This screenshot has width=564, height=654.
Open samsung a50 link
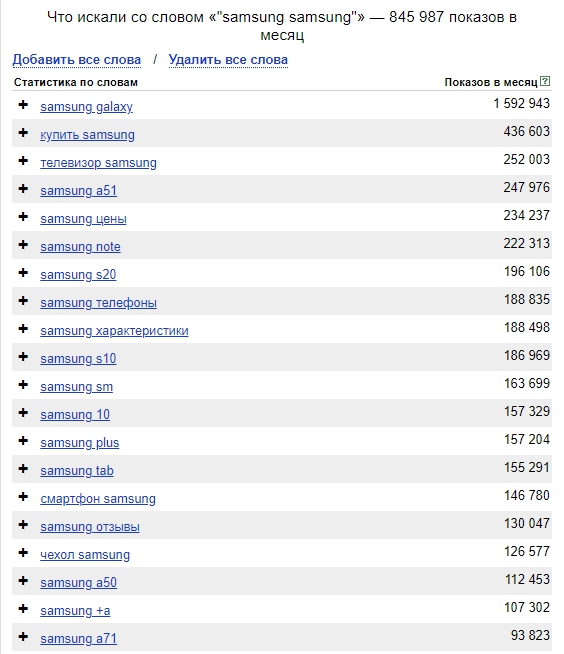78,583
